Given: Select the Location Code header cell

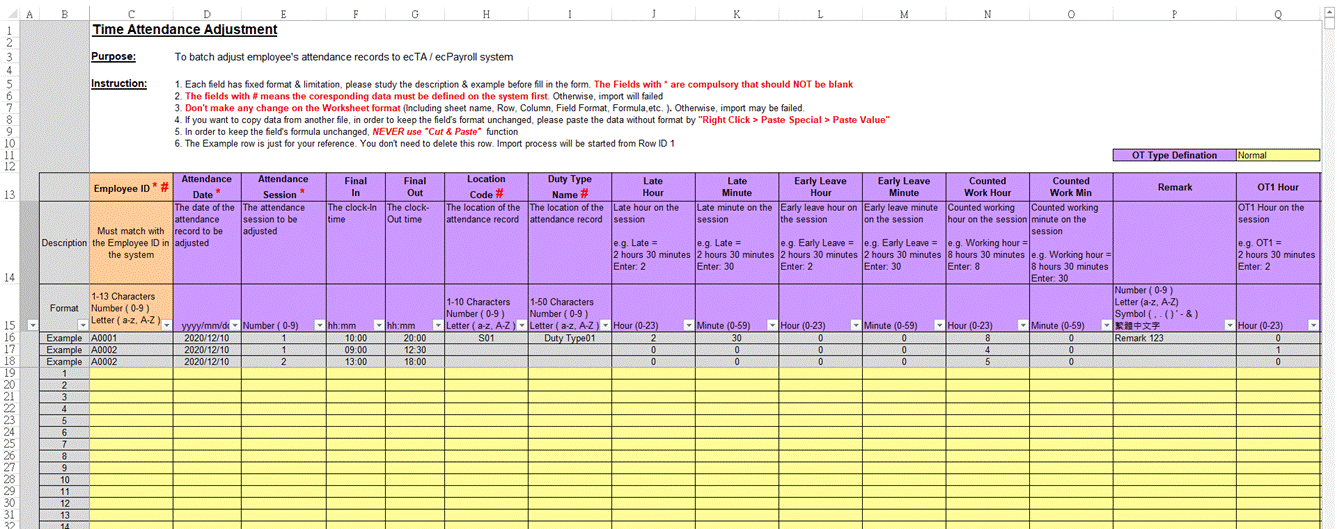Looking at the screenshot, I should (x=485, y=187).
